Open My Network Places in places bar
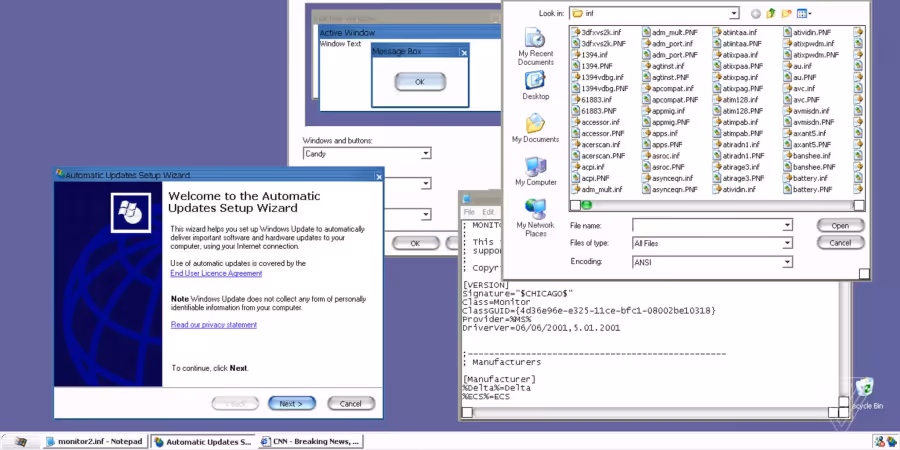Screen dimensions: 900x450 (x=535, y=217)
